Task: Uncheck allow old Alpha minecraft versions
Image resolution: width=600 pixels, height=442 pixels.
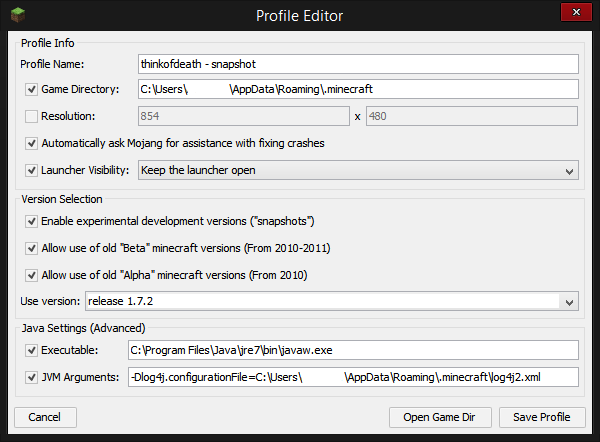Action: 32,274
